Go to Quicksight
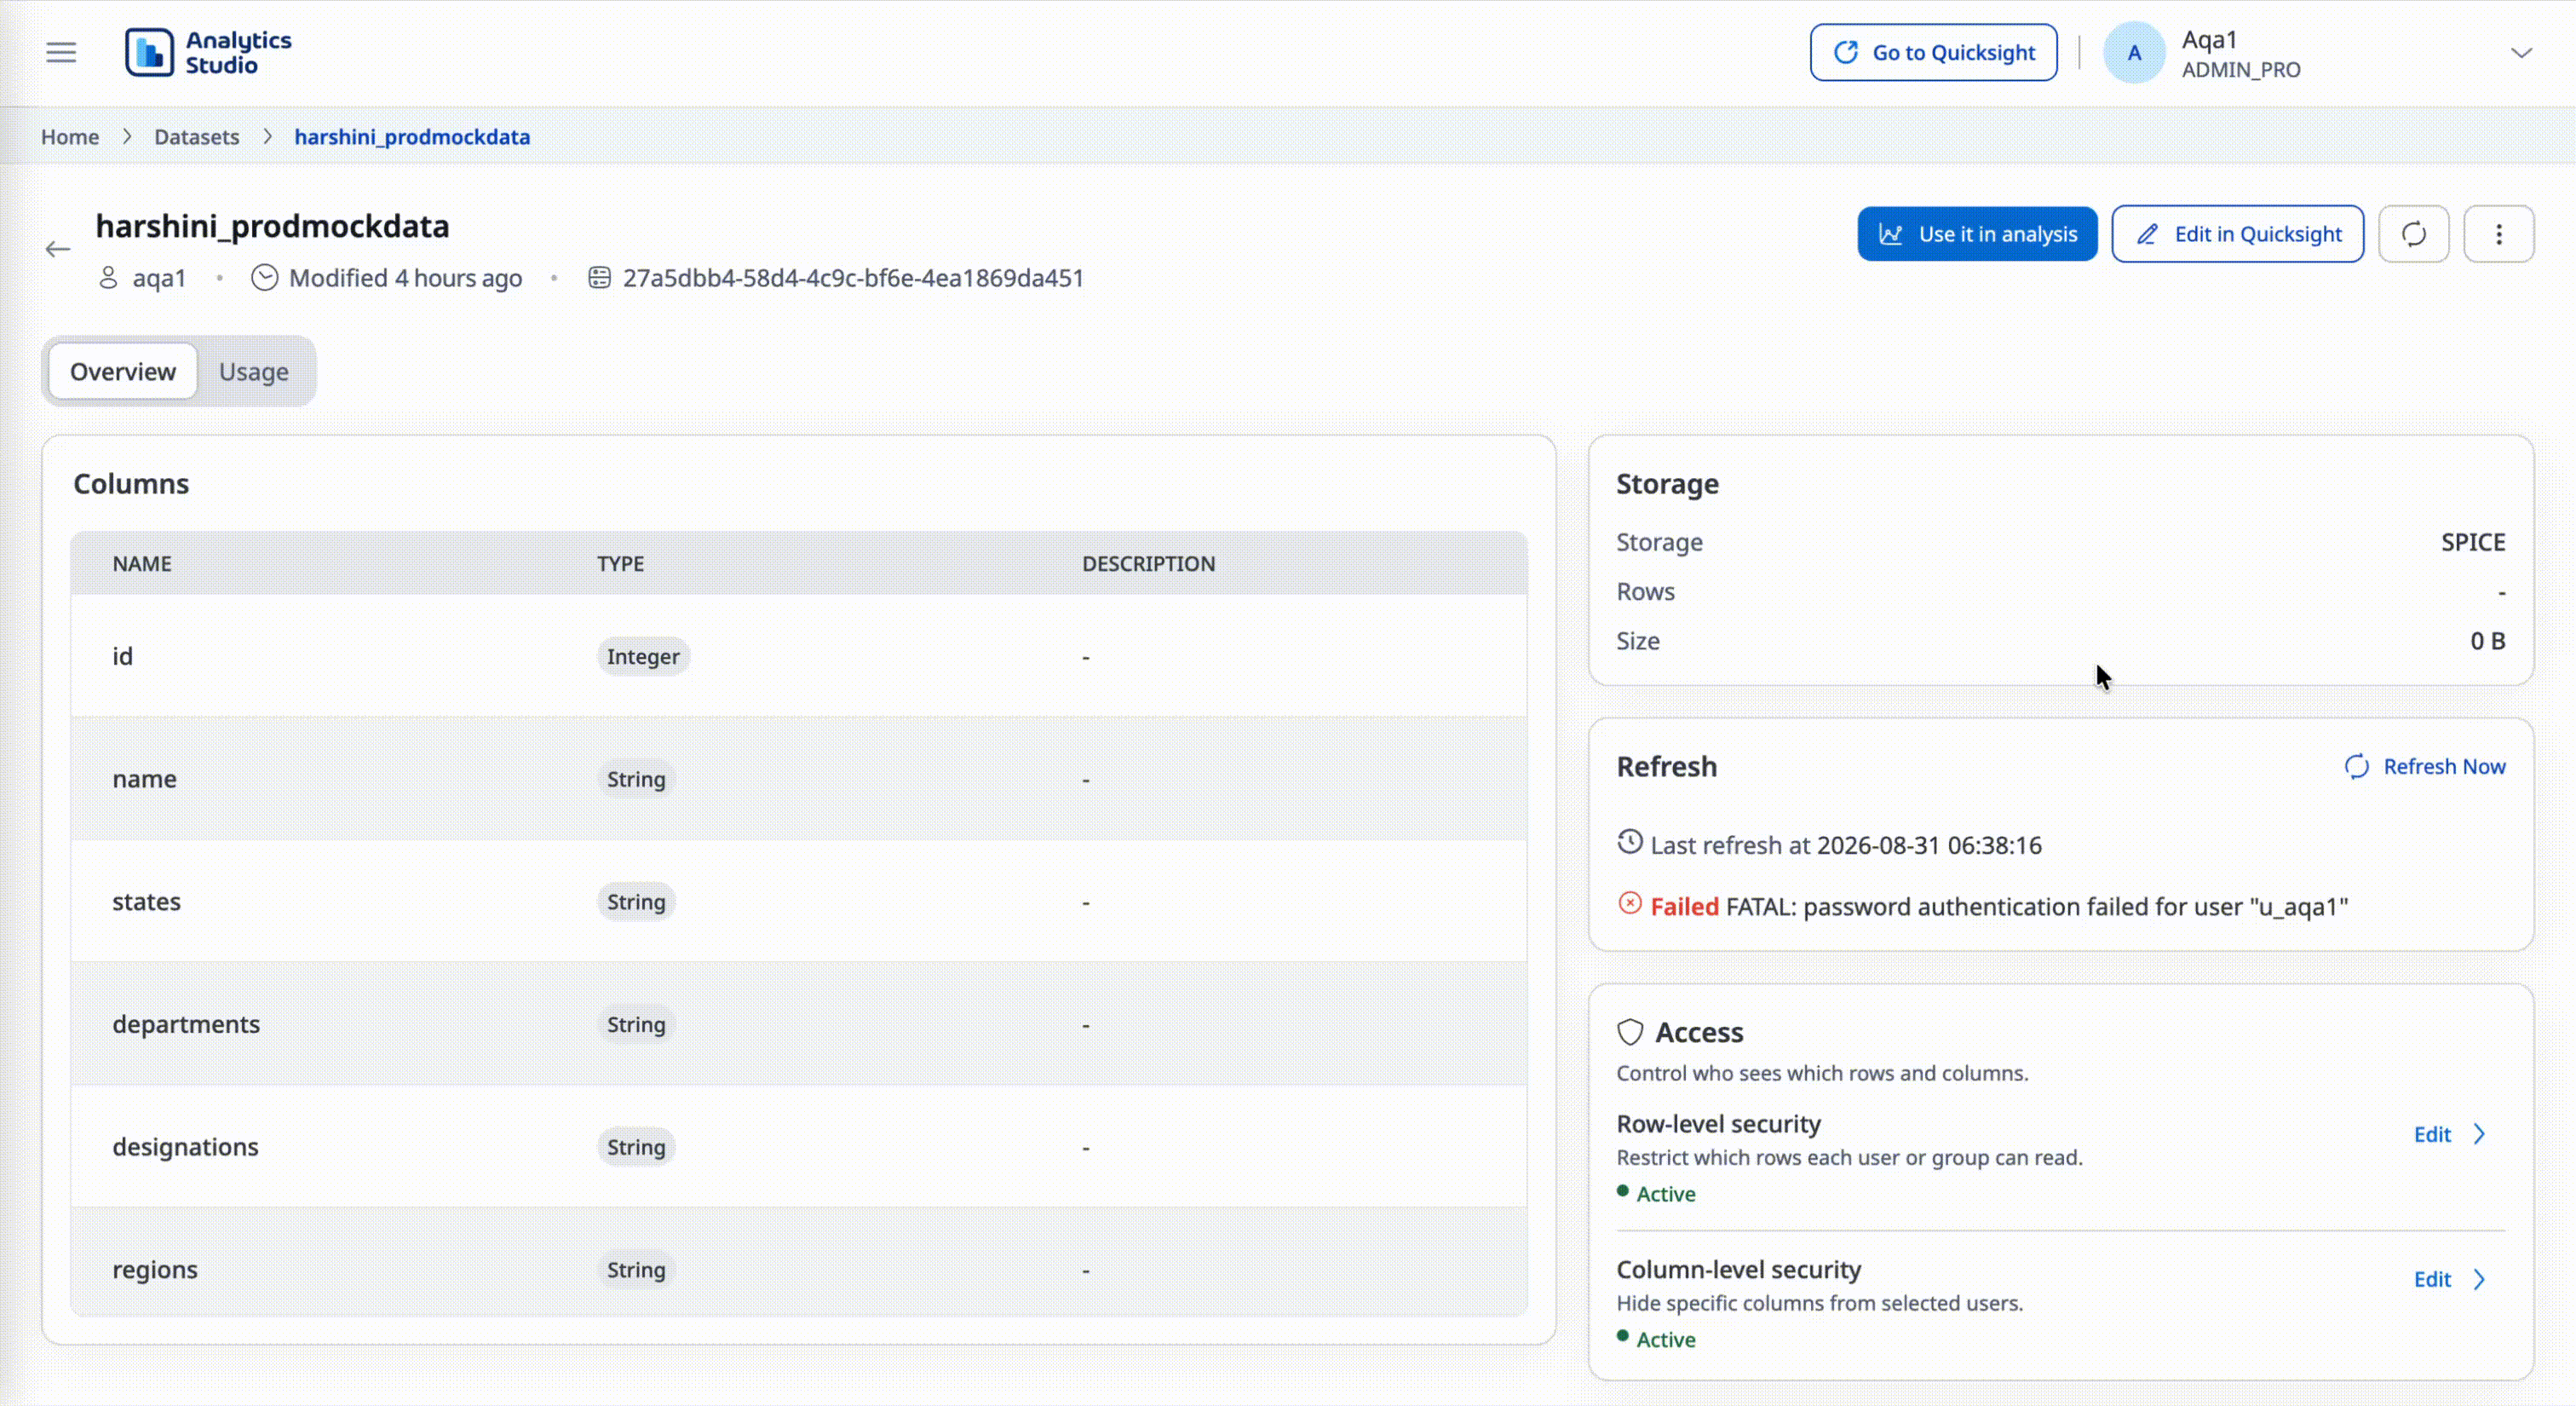Screen dimensions: 2576x1406 point(1933,52)
